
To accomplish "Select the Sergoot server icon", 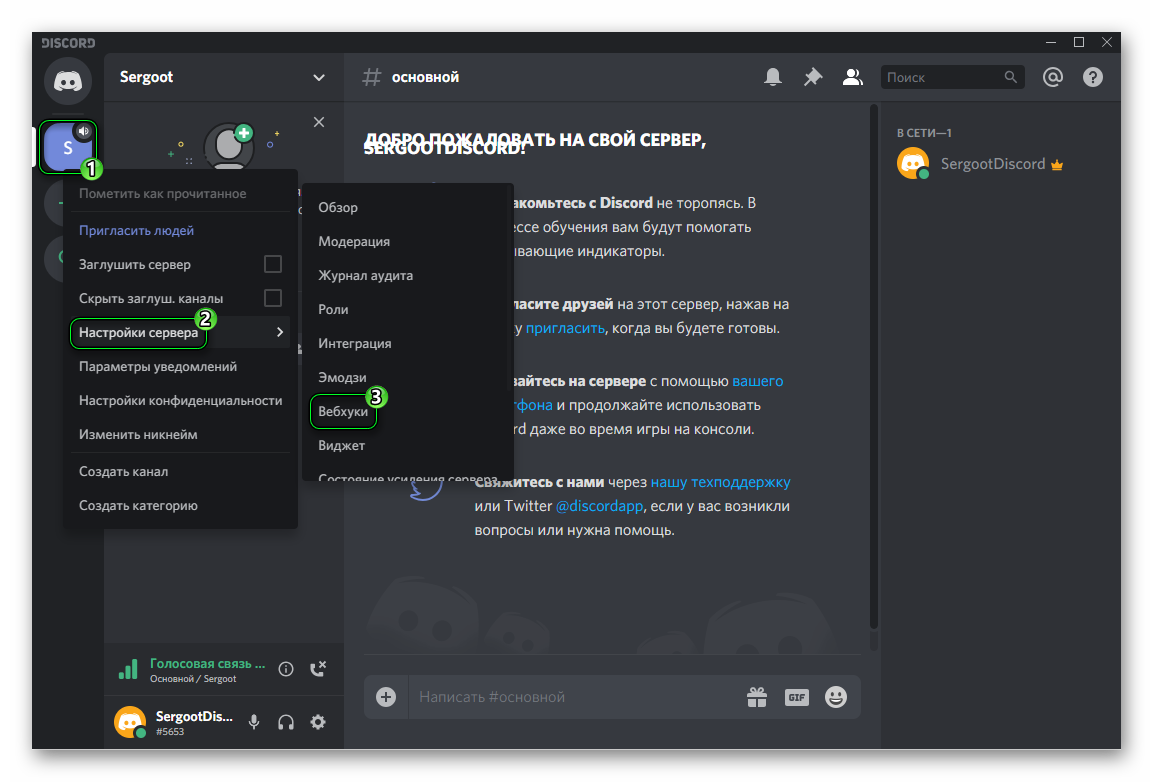I will 68,147.
